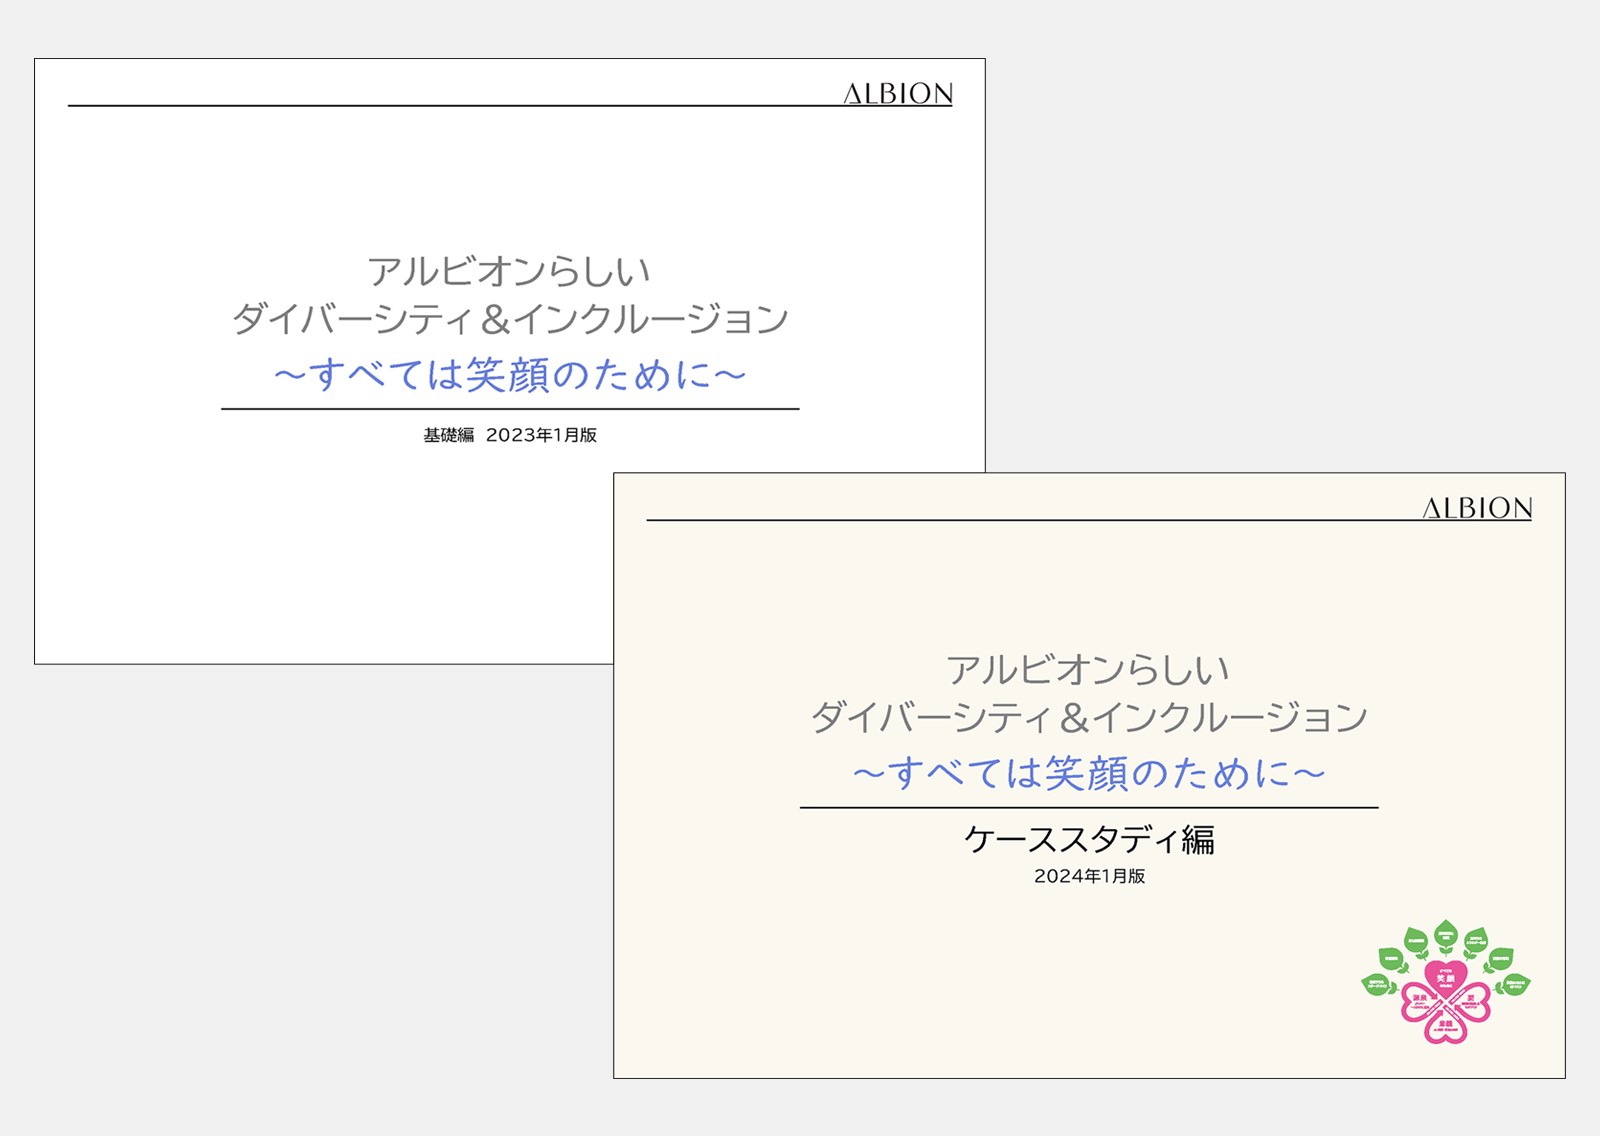Select text 2024年1月版
The image size is (1600, 1136).
(1089, 876)
